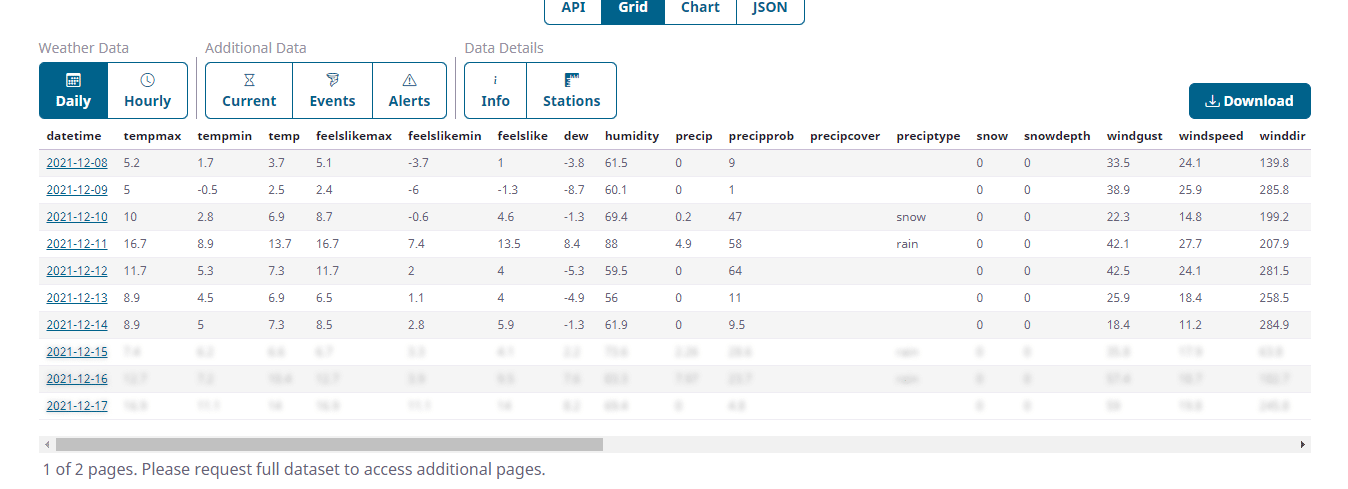The height and width of the screenshot is (489, 1348).
Task: Click the Download button
Action: [1249, 101]
